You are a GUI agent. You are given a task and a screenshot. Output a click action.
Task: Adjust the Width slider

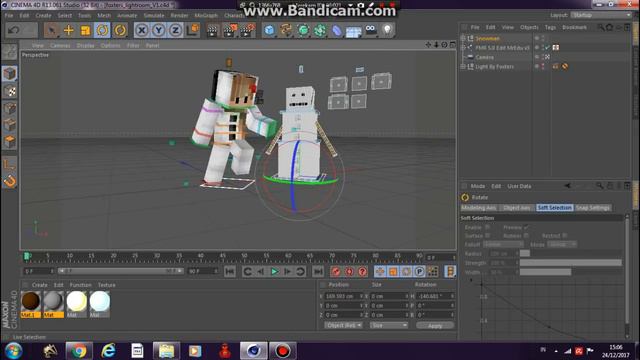click(x=571, y=272)
